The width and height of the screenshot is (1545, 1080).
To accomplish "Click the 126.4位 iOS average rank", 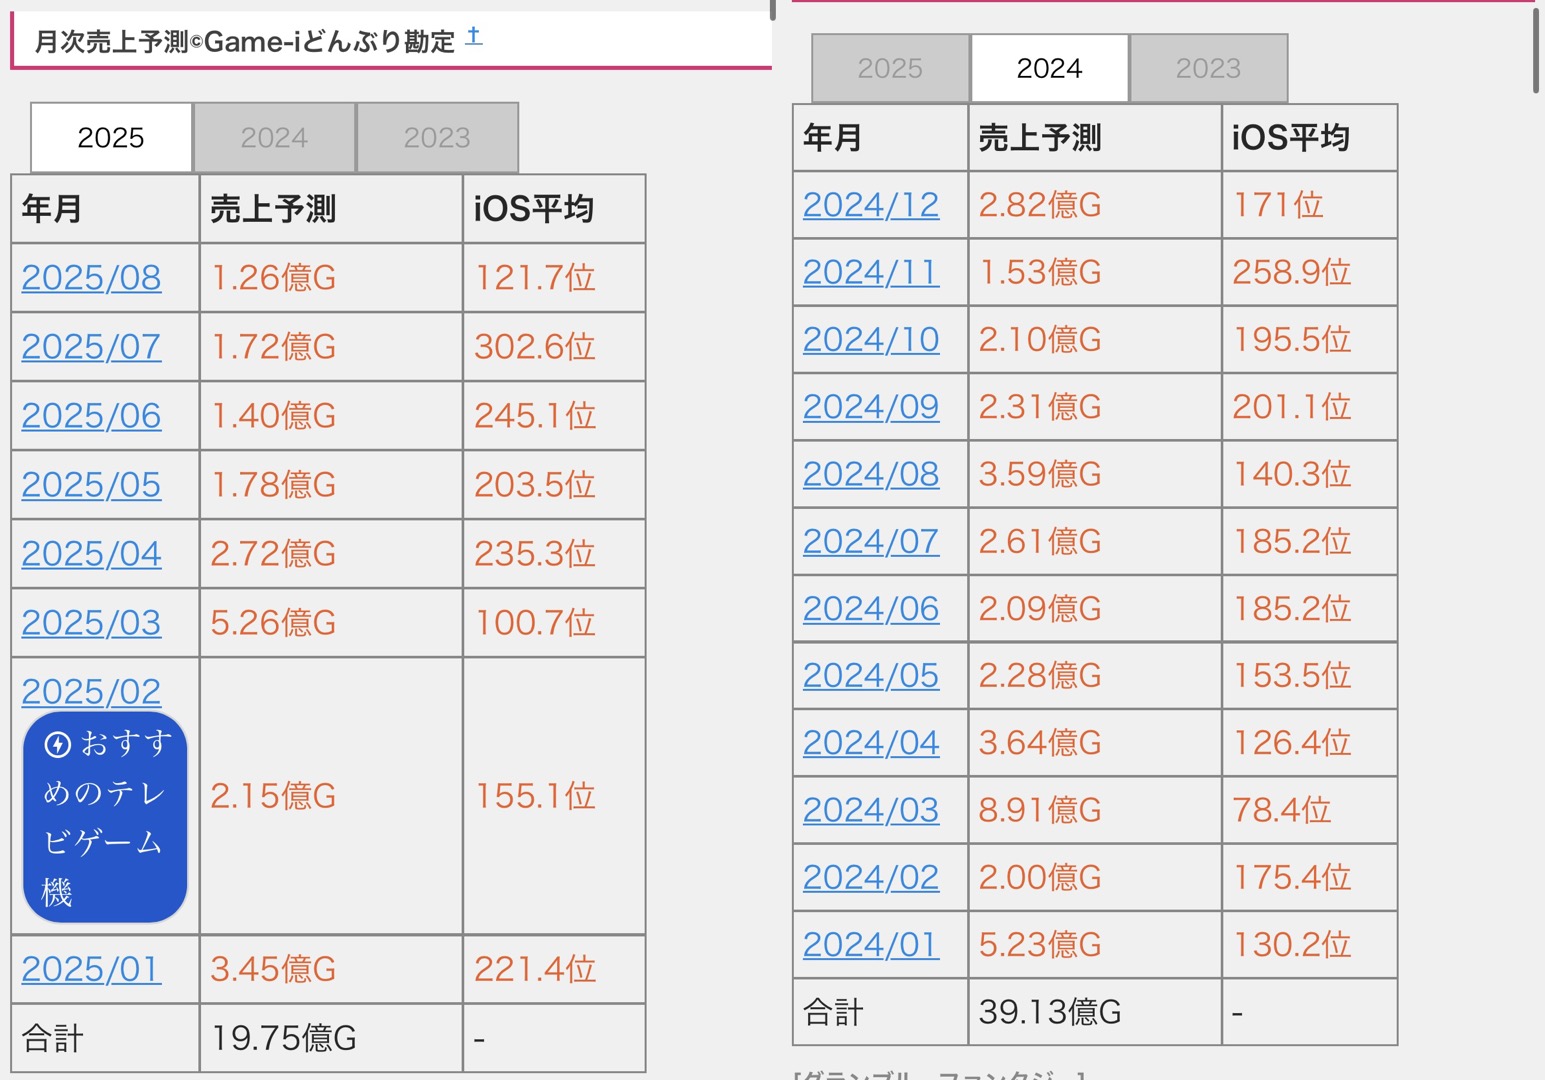I will pyautogui.click(x=1292, y=743).
